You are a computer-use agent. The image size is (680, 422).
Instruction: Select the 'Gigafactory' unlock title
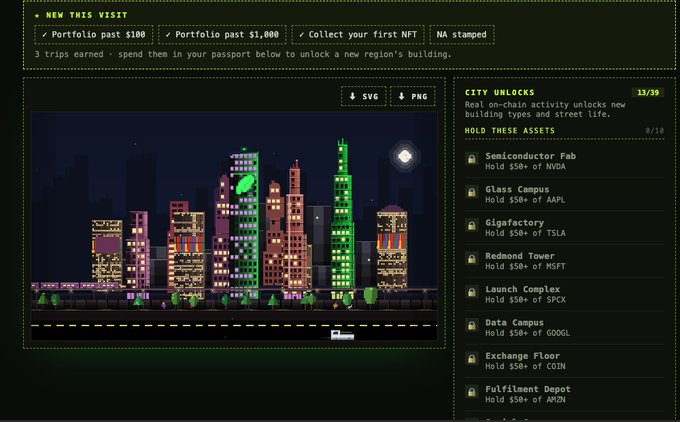point(514,222)
